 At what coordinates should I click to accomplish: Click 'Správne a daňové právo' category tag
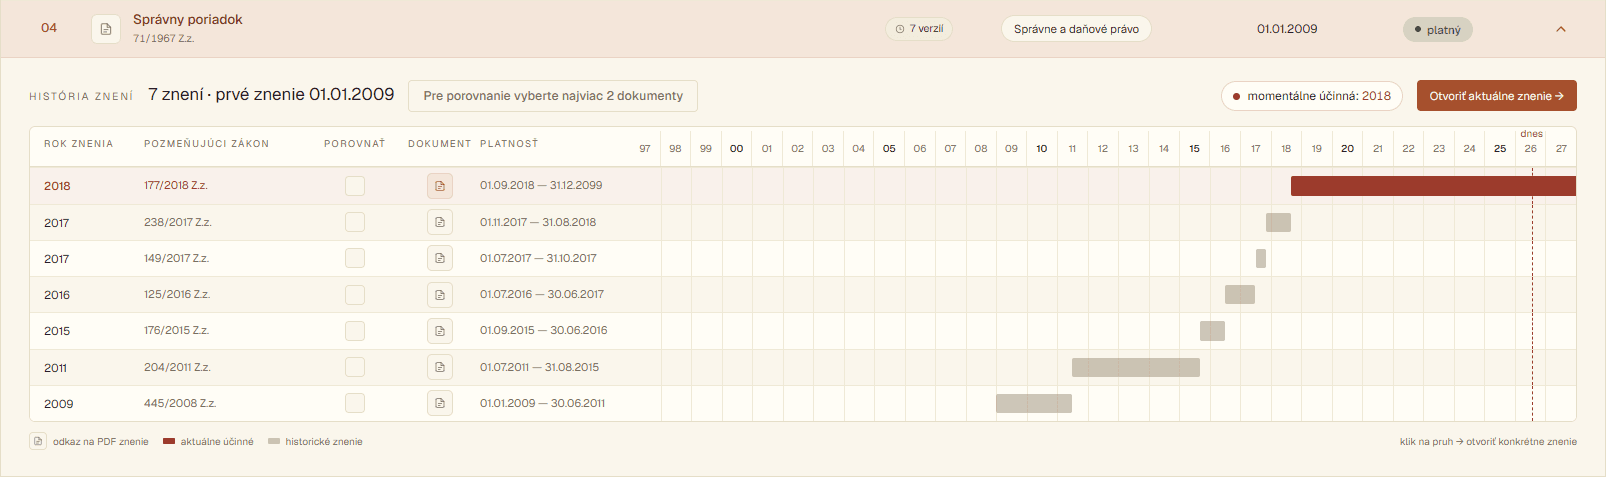click(x=1076, y=29)
